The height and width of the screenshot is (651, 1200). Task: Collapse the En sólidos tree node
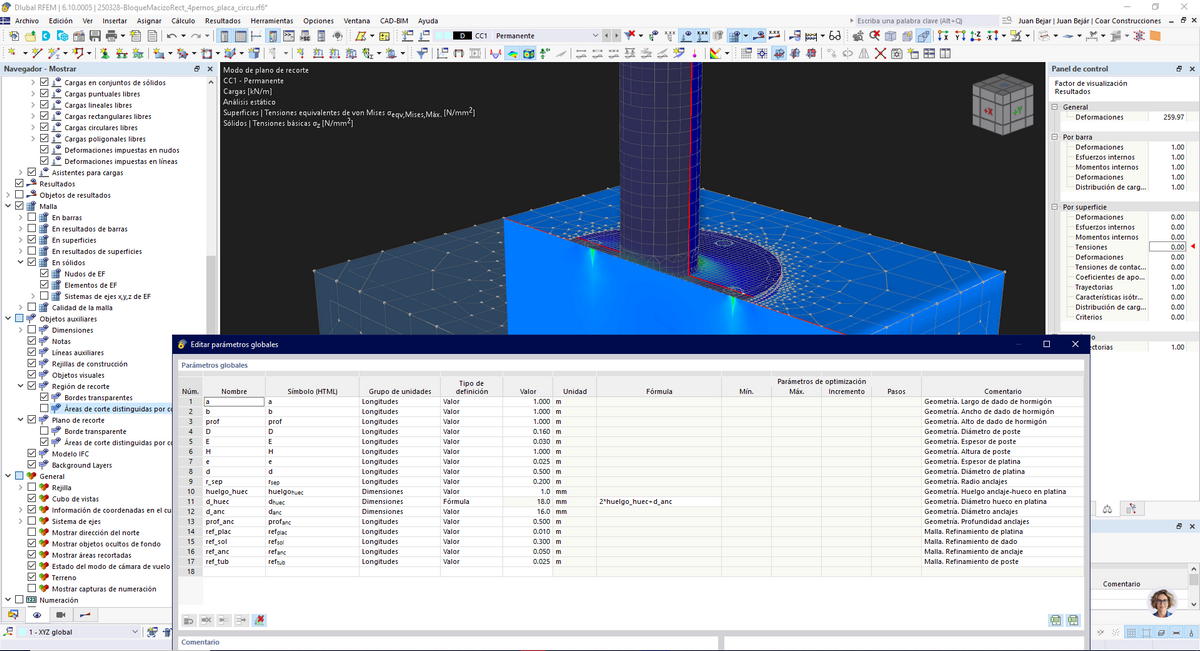click(x=20, y=263)
